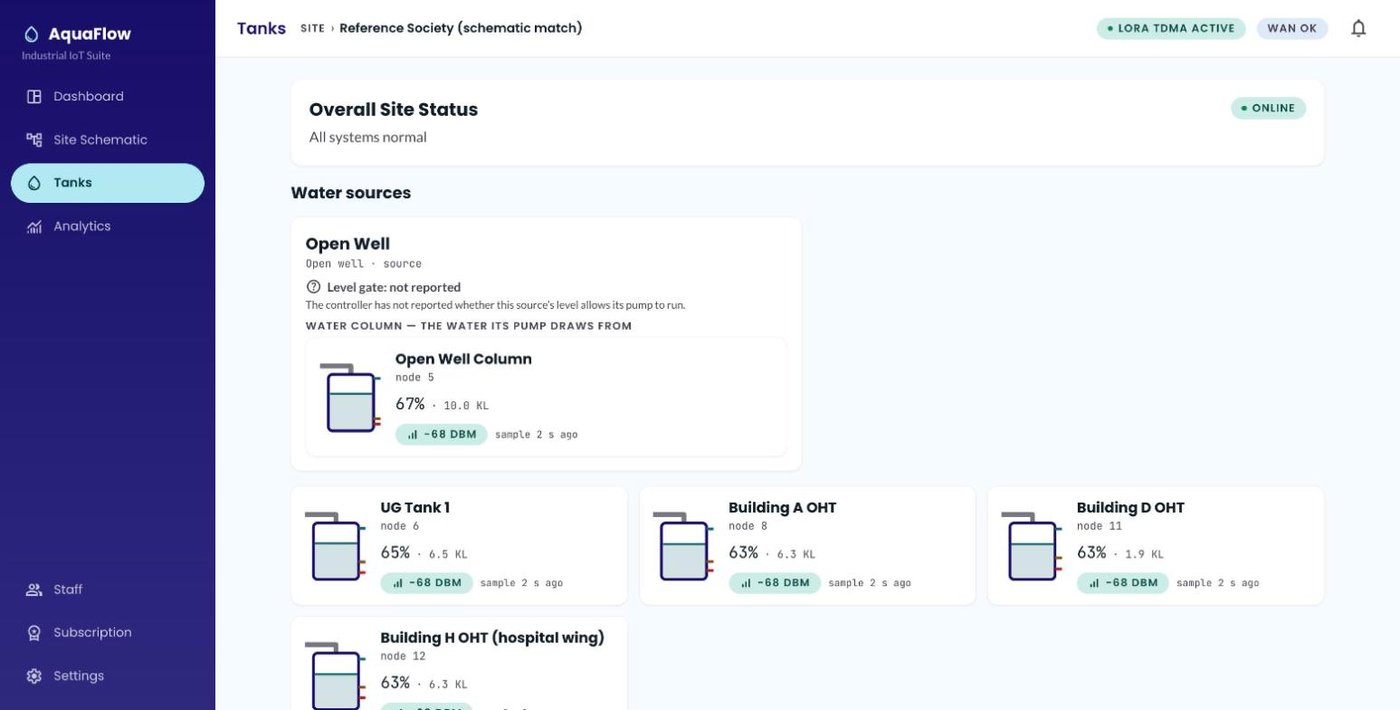Click the node 6 label

[x=400, y=526]
